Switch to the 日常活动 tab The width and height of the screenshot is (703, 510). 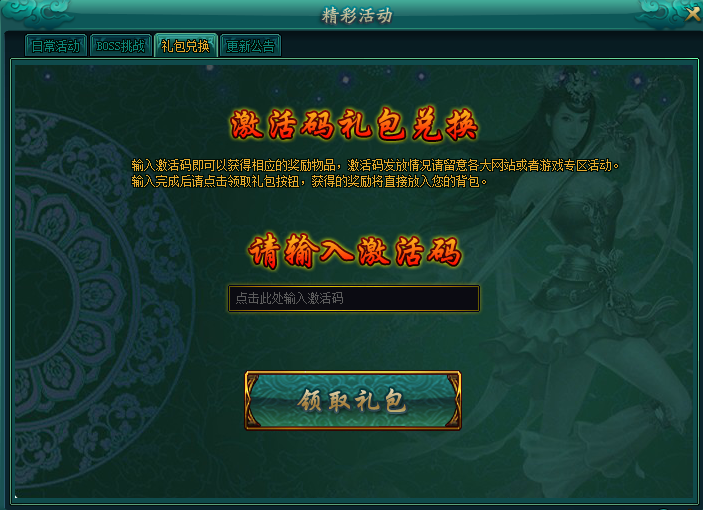coord(56,46)
